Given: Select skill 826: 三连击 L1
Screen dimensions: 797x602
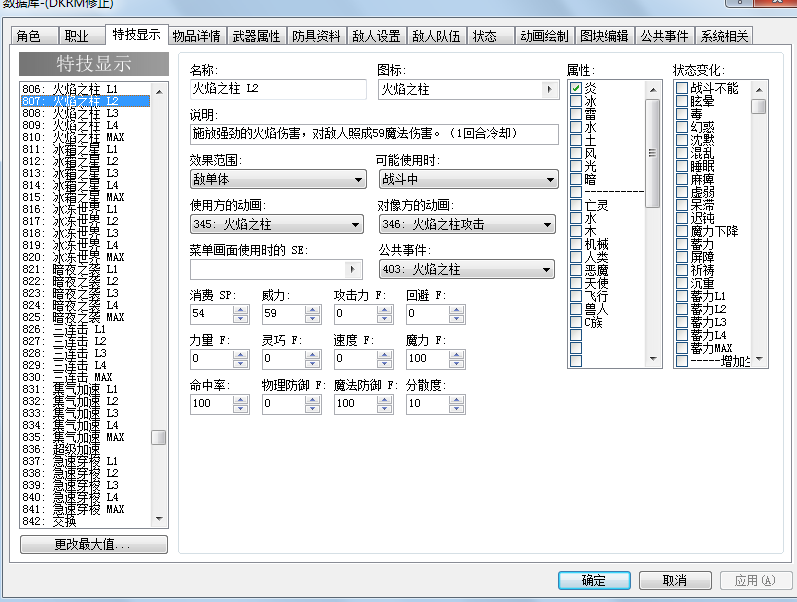Looking at the screenshot, I should (85, 329).
